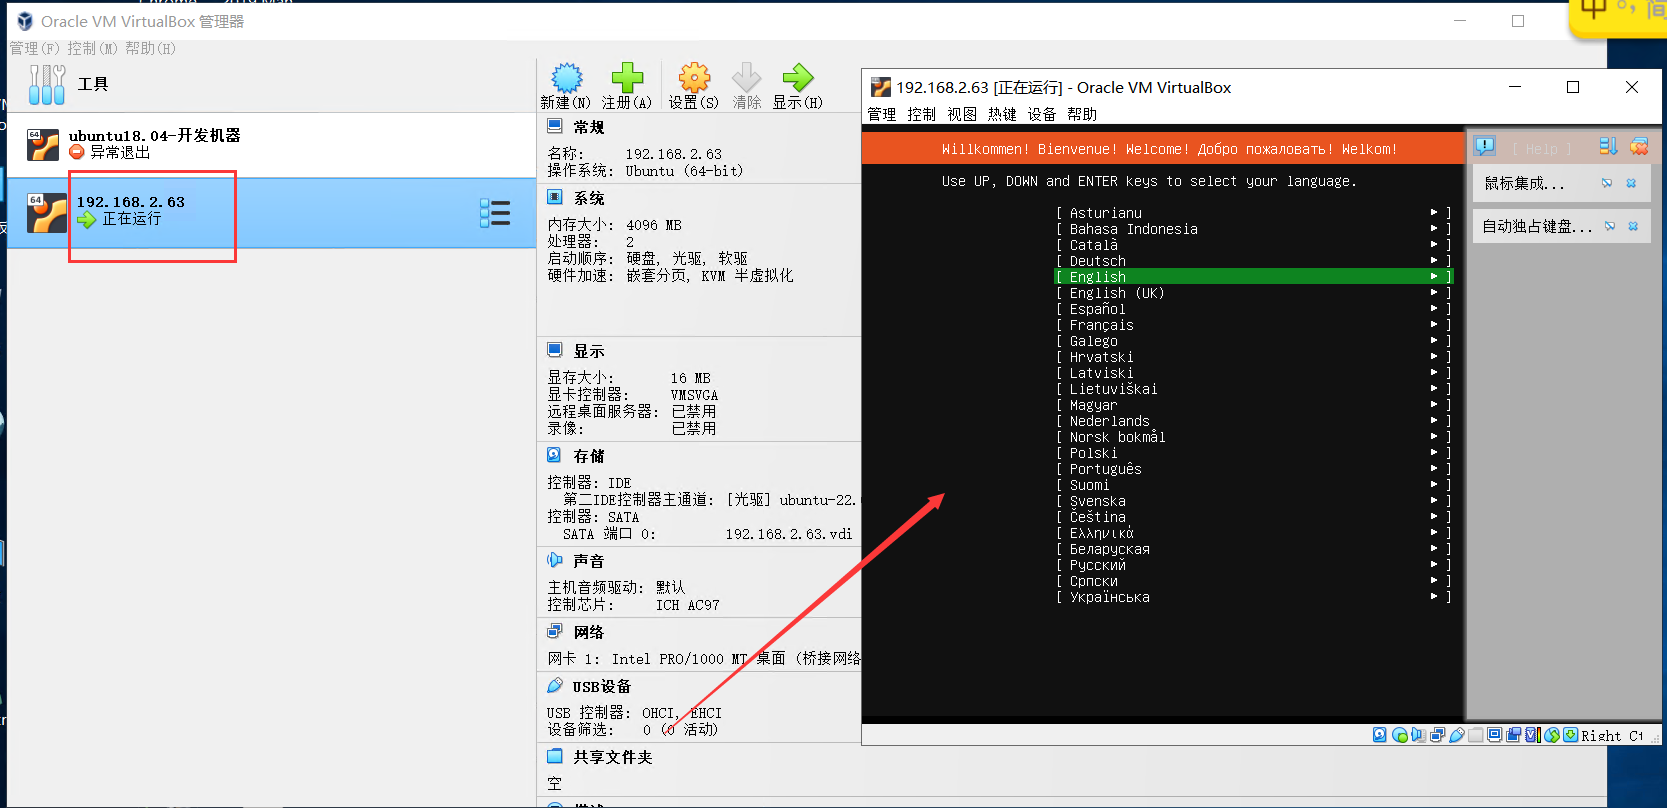Open the 存储 (Storage) section header

coord(589,456)
